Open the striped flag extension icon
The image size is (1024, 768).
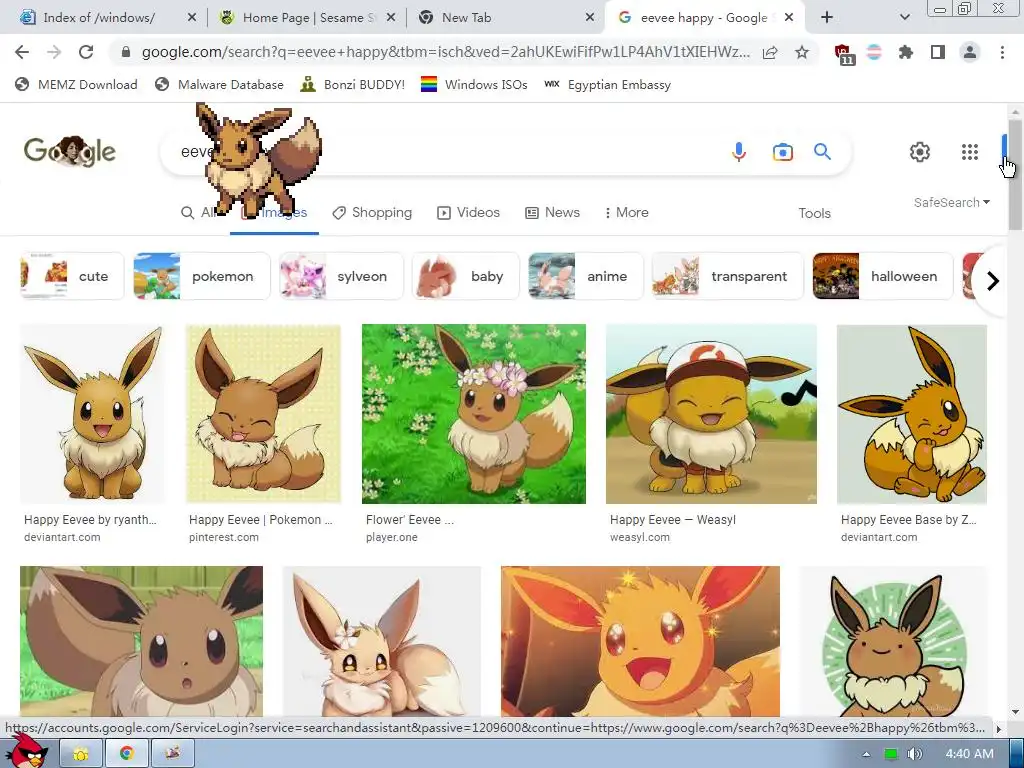874,52
